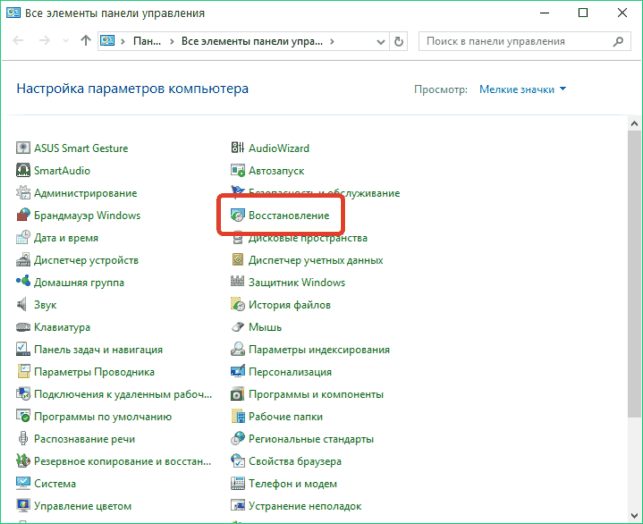Click the scrollbar down arrow
Viewport: 643px width, 524px height.
(x=634, y=515)
